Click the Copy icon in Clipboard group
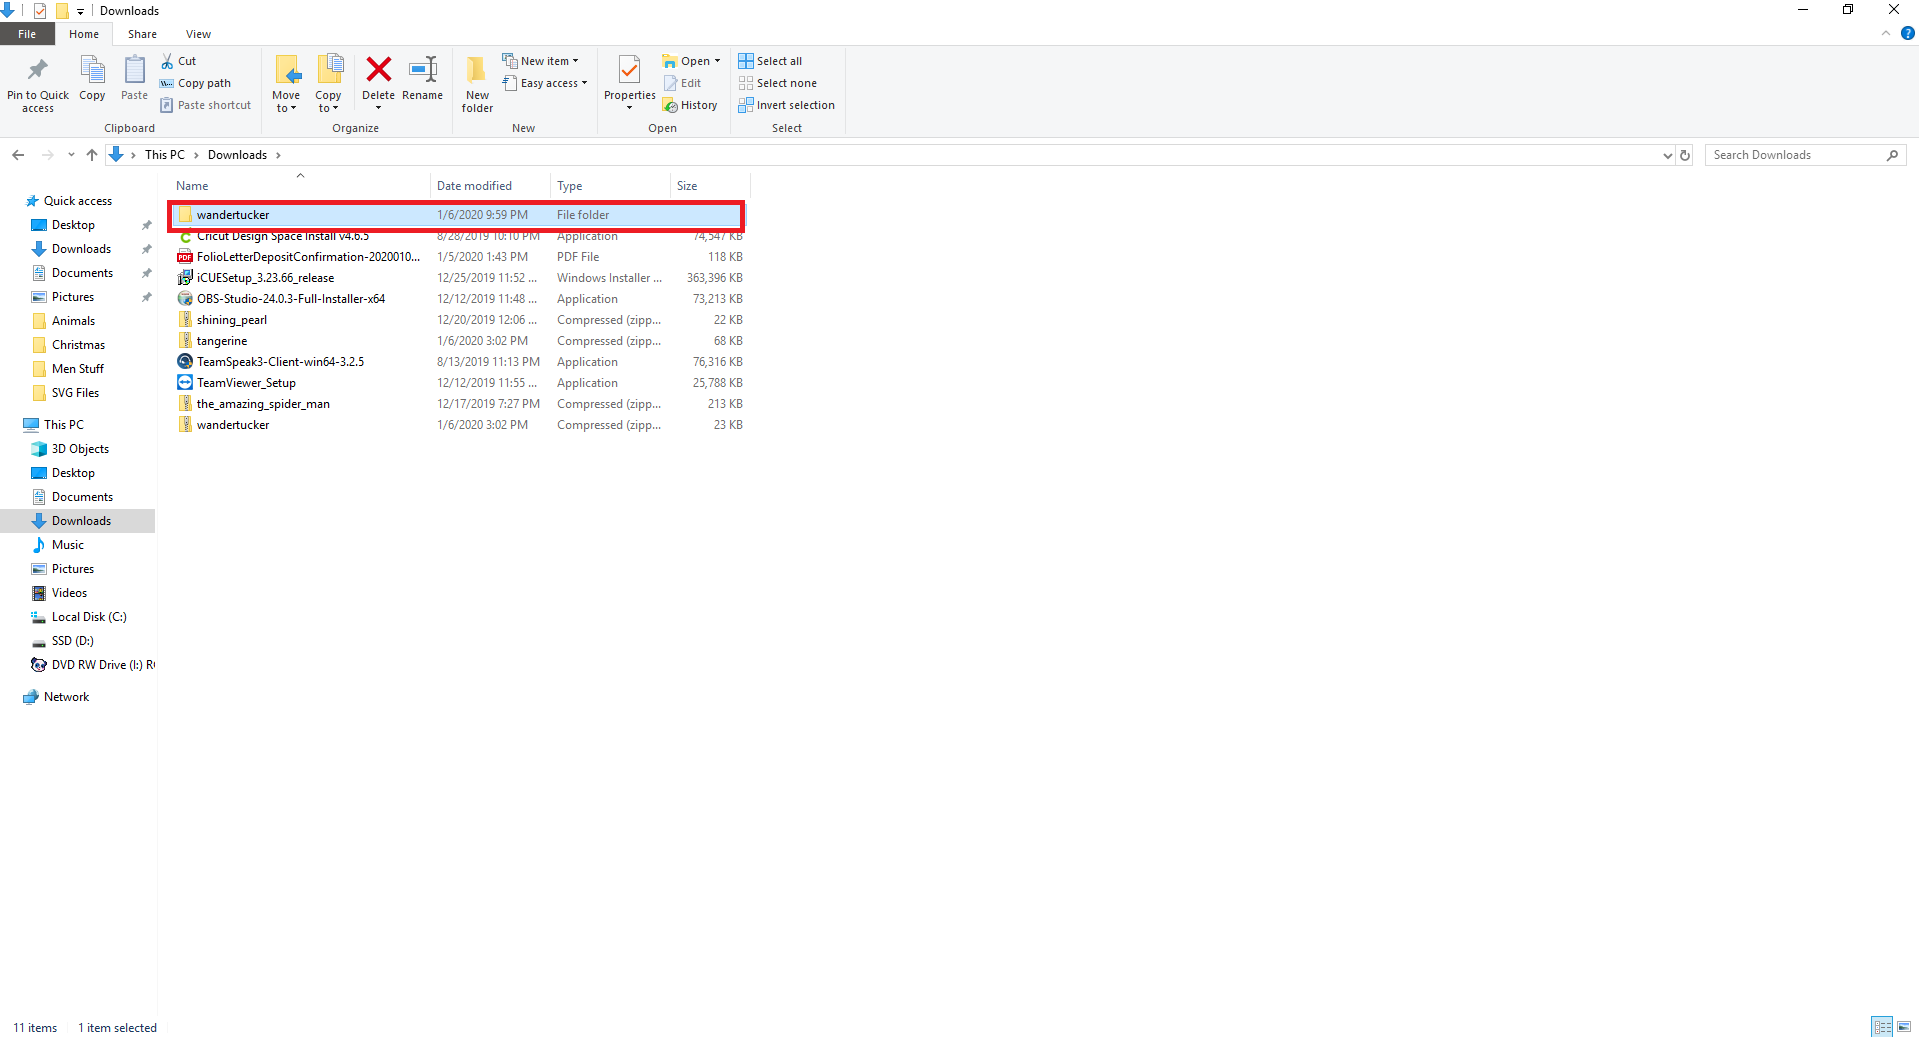This screenshot has width=1919, height=1037. [x=92, y=71]
